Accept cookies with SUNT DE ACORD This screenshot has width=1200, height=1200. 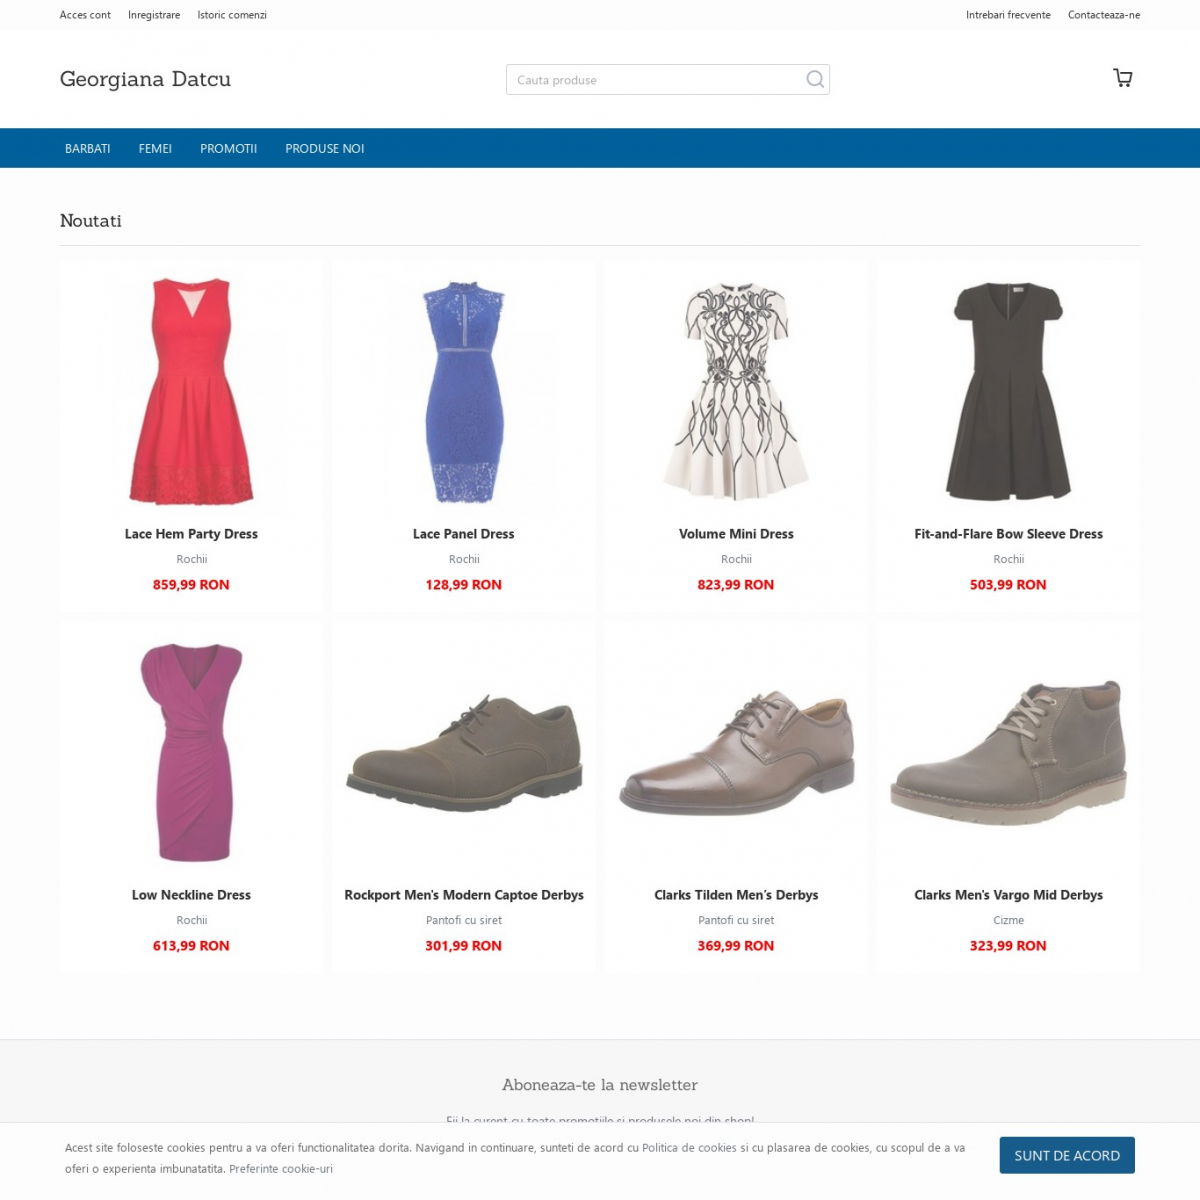pyautogui.click(x=1067, y=1155)
